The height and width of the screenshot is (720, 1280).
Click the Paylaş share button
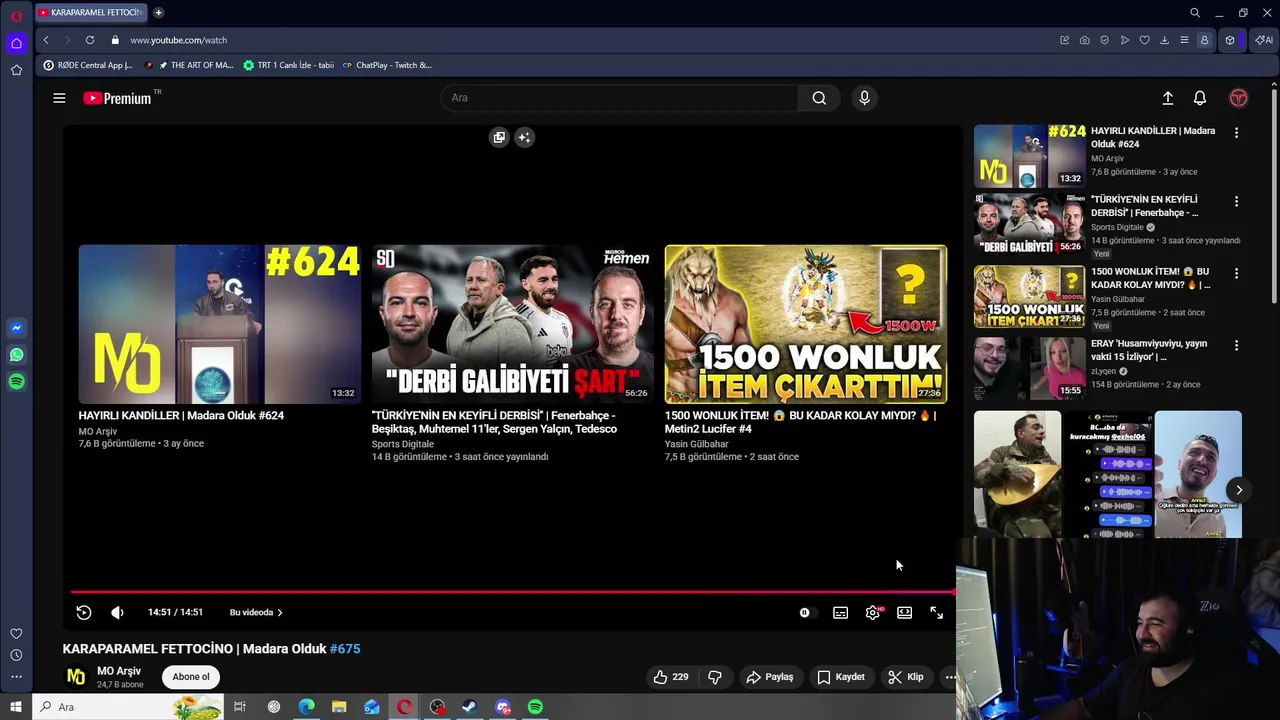click(770, 677)
